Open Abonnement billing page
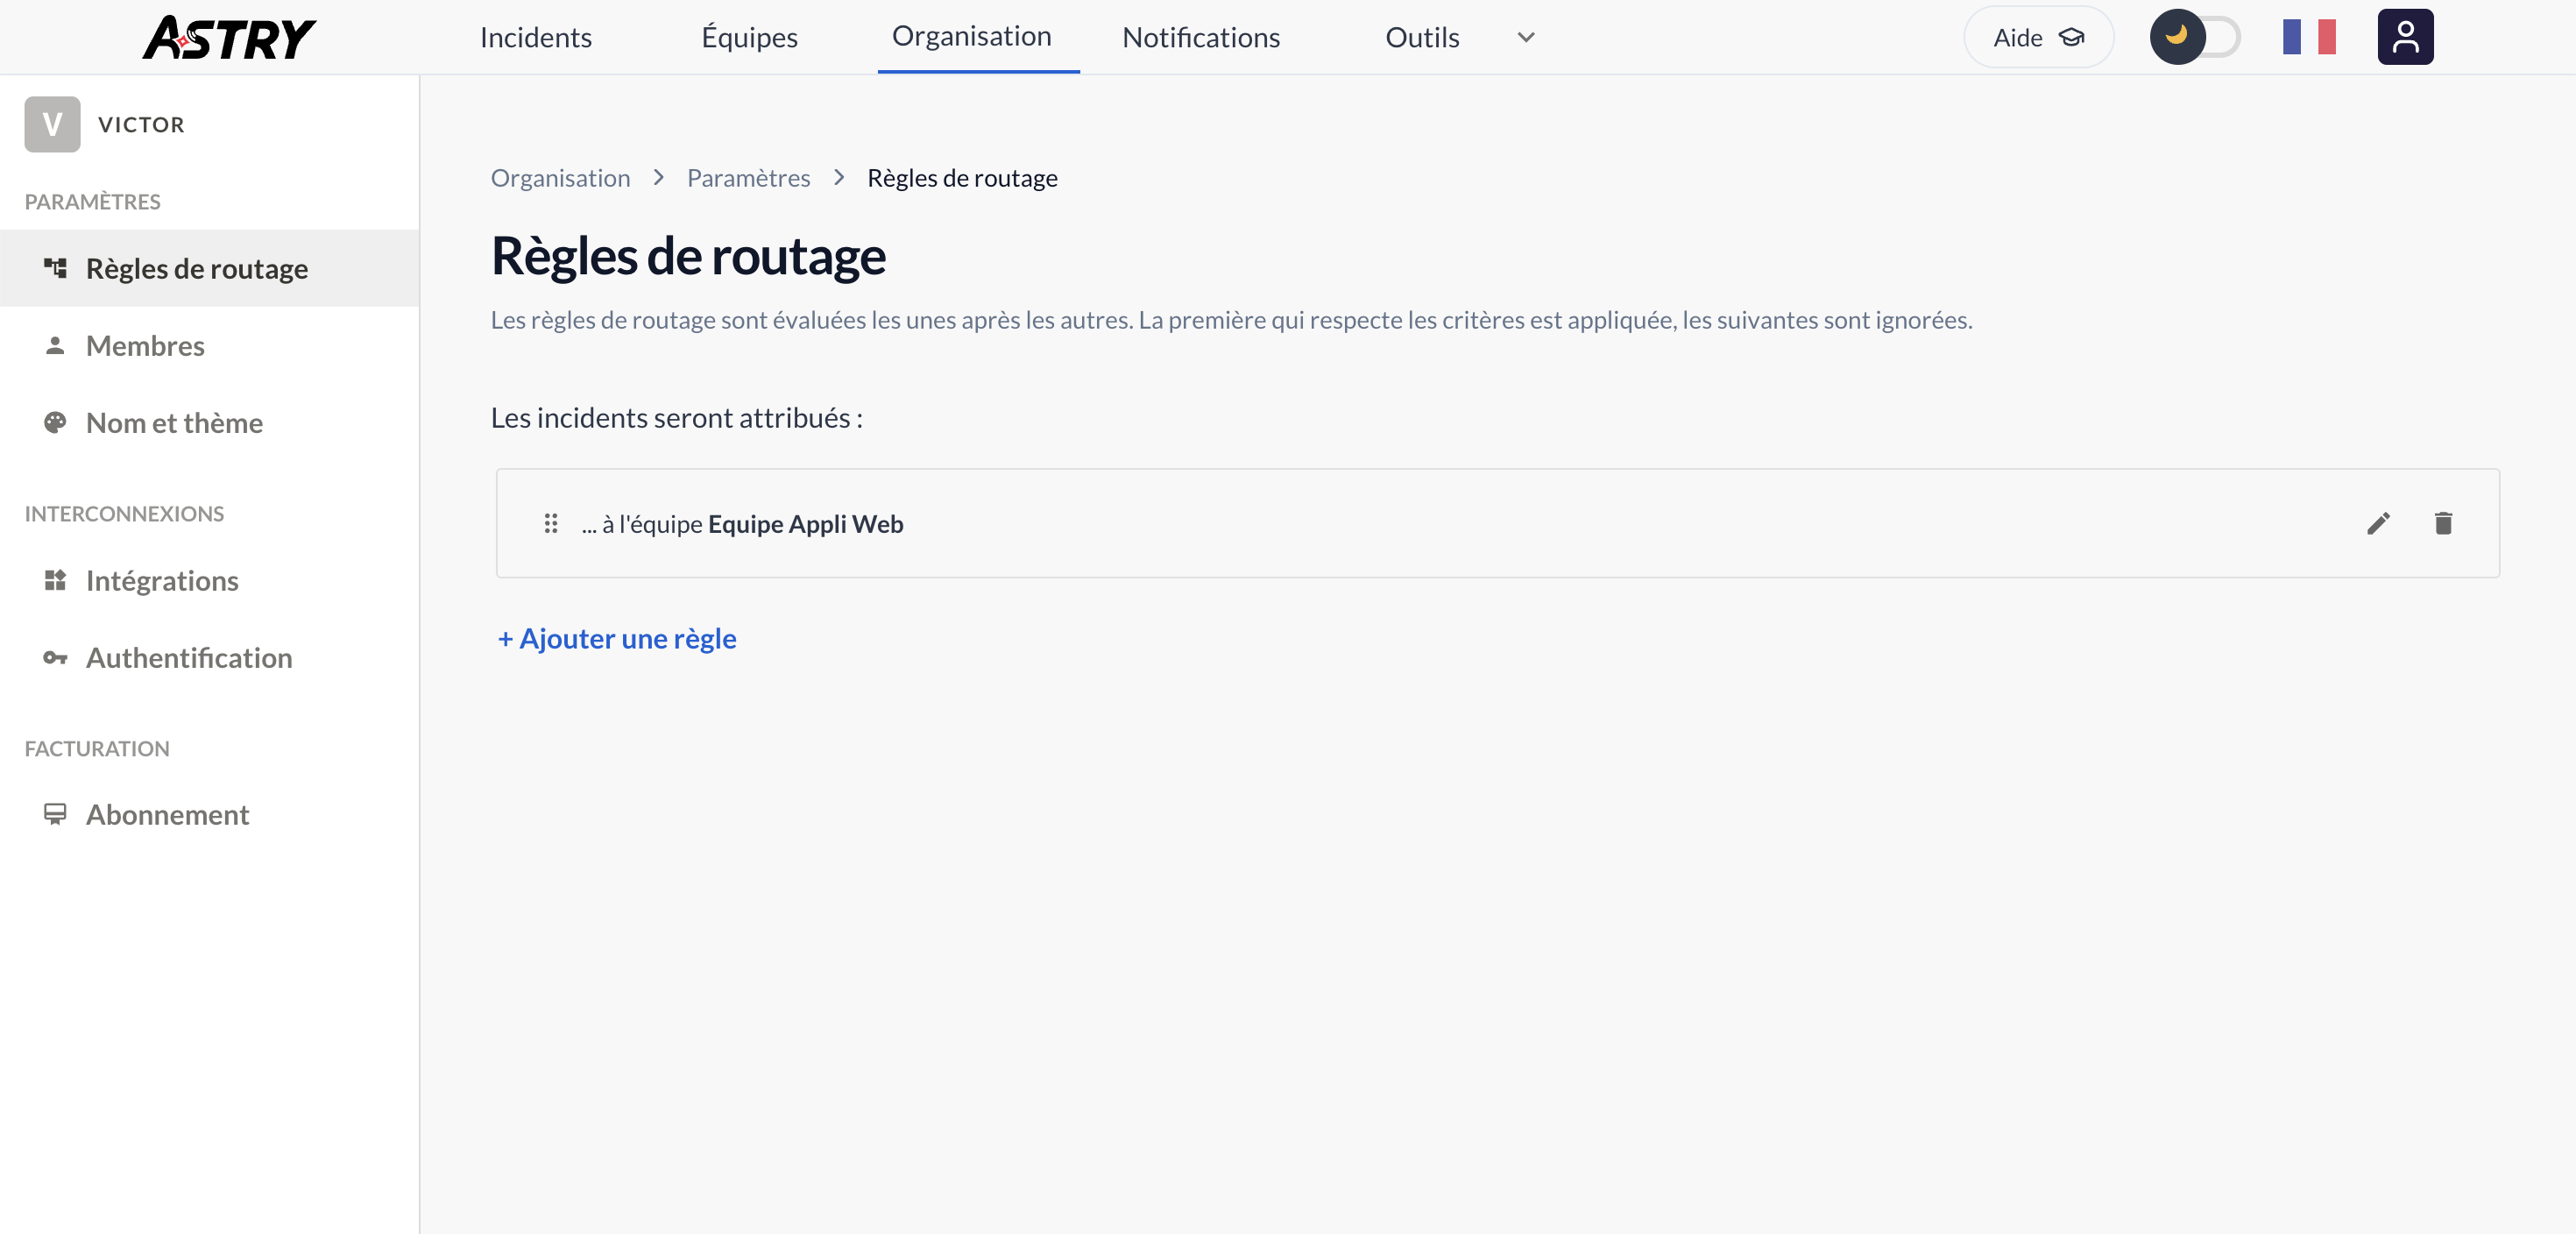 tap(167, 814)
